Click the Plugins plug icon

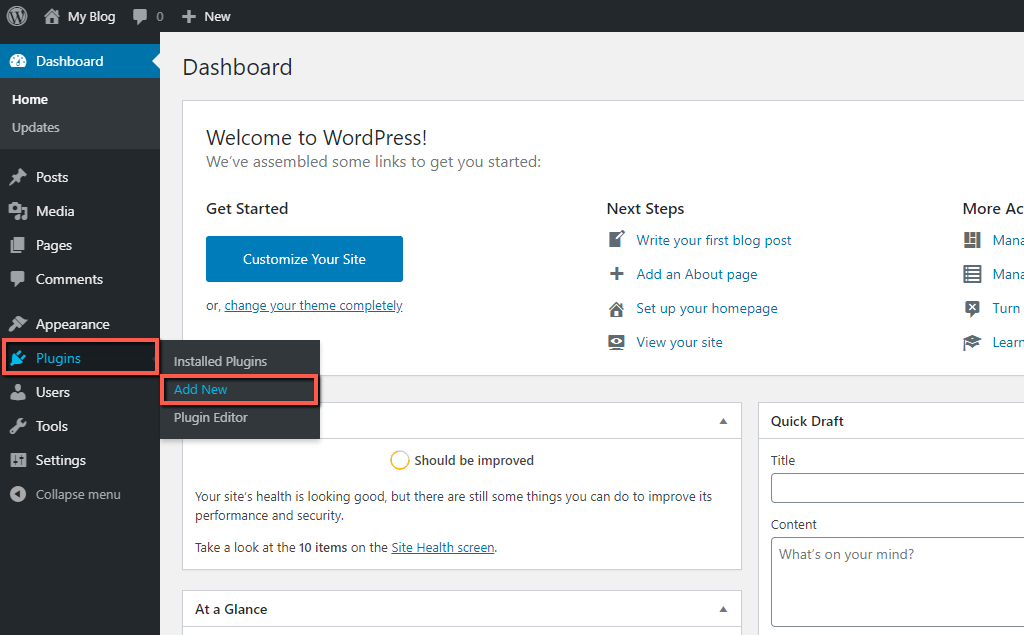[18, 357]
